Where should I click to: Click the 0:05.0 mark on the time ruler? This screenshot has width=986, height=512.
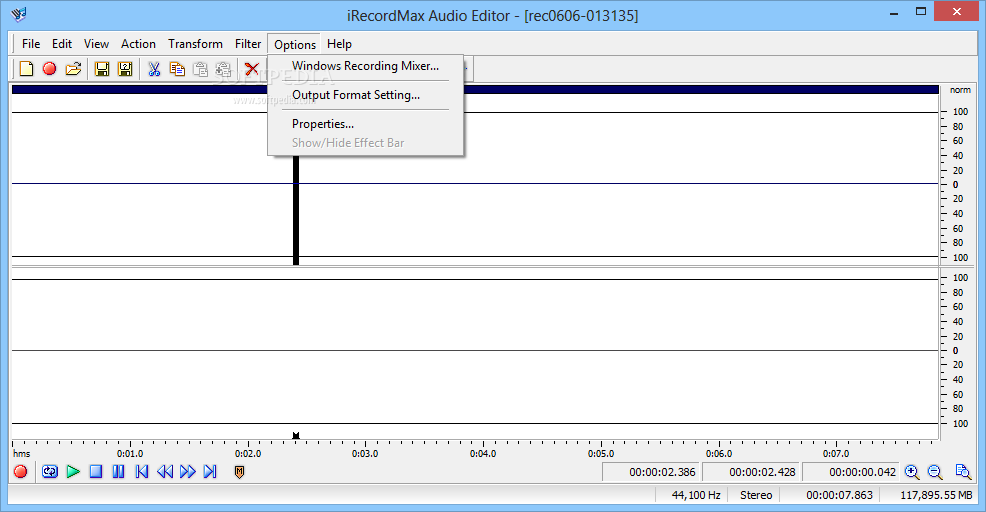[x=601, y=454]
